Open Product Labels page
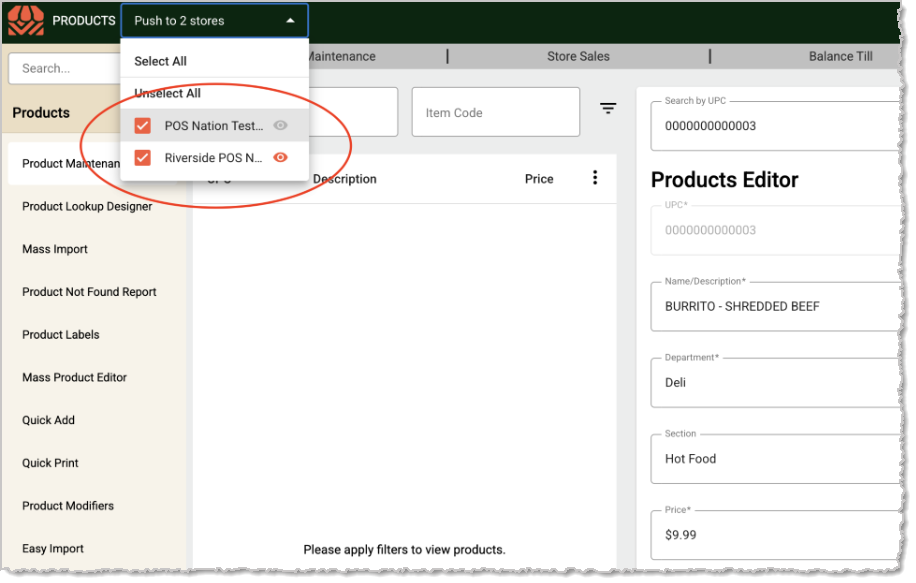 click(61, 335)
